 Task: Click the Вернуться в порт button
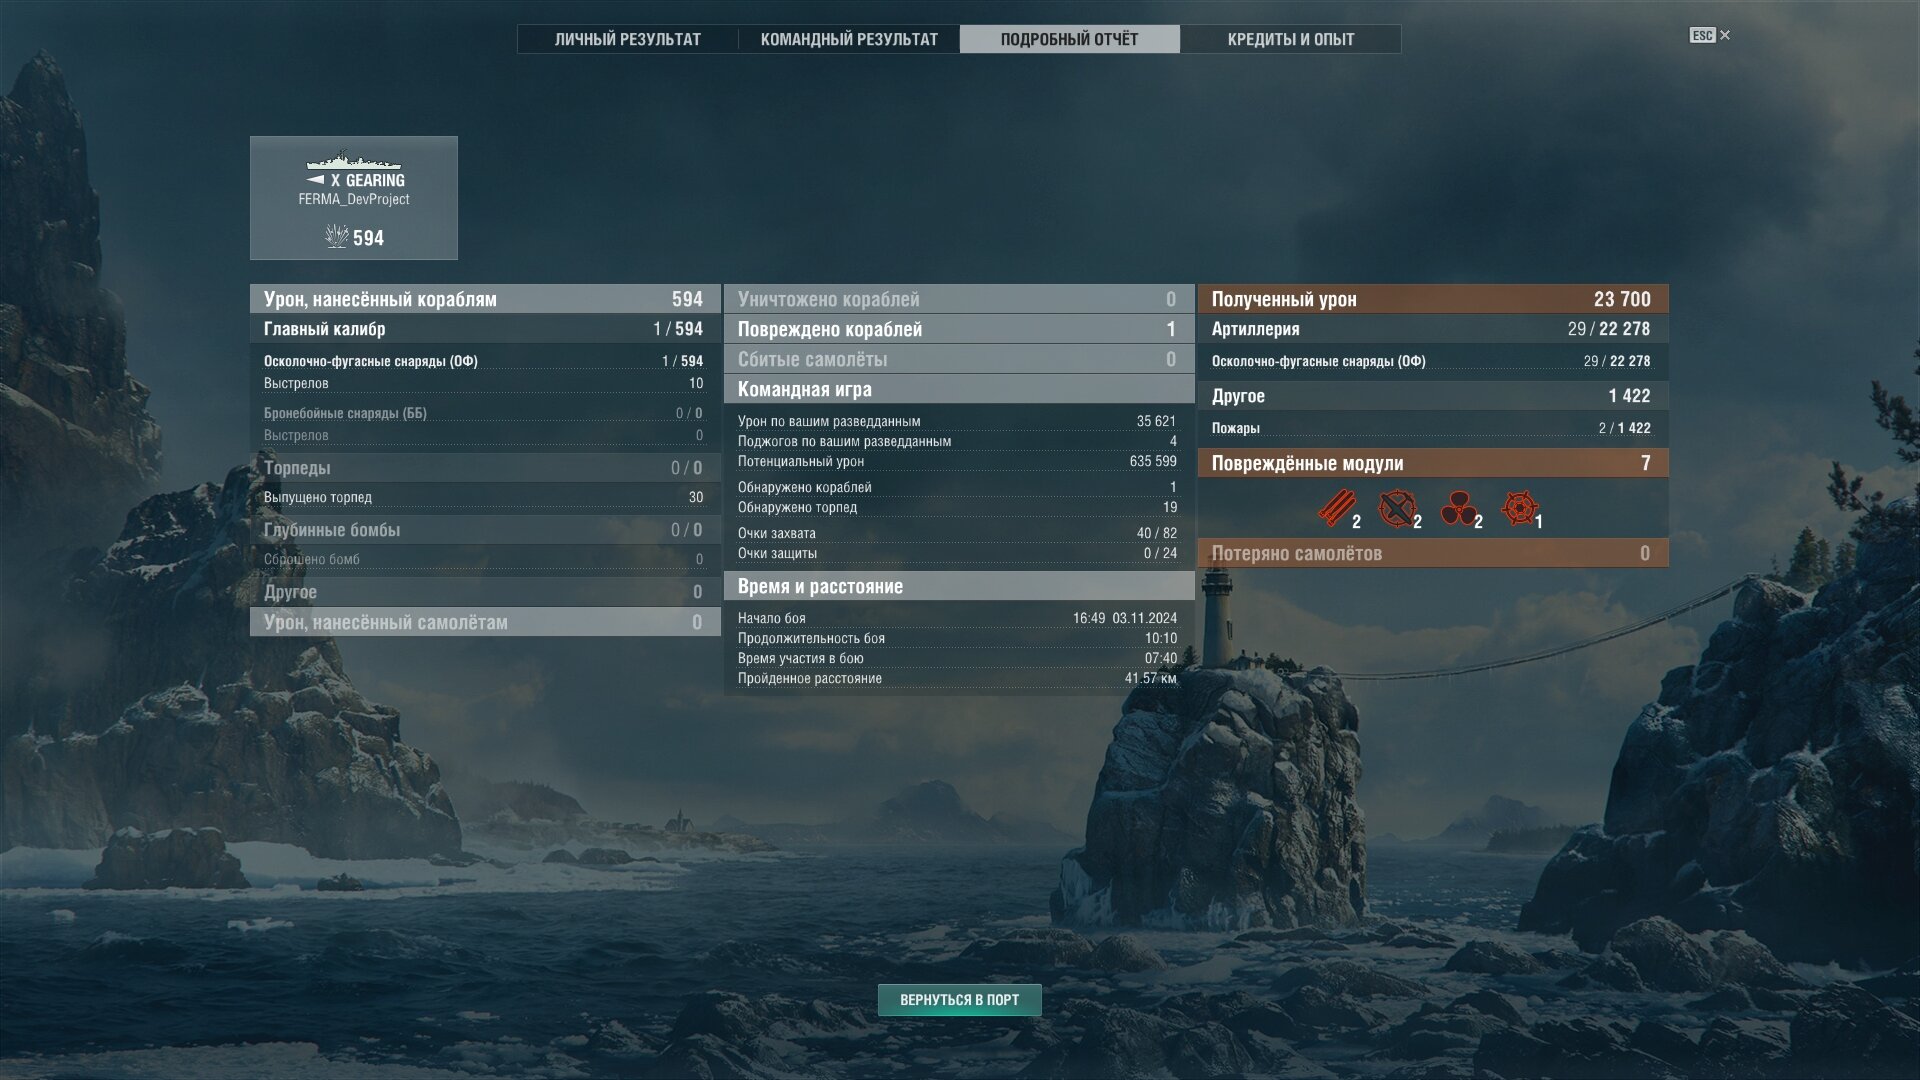[960, 1000]
